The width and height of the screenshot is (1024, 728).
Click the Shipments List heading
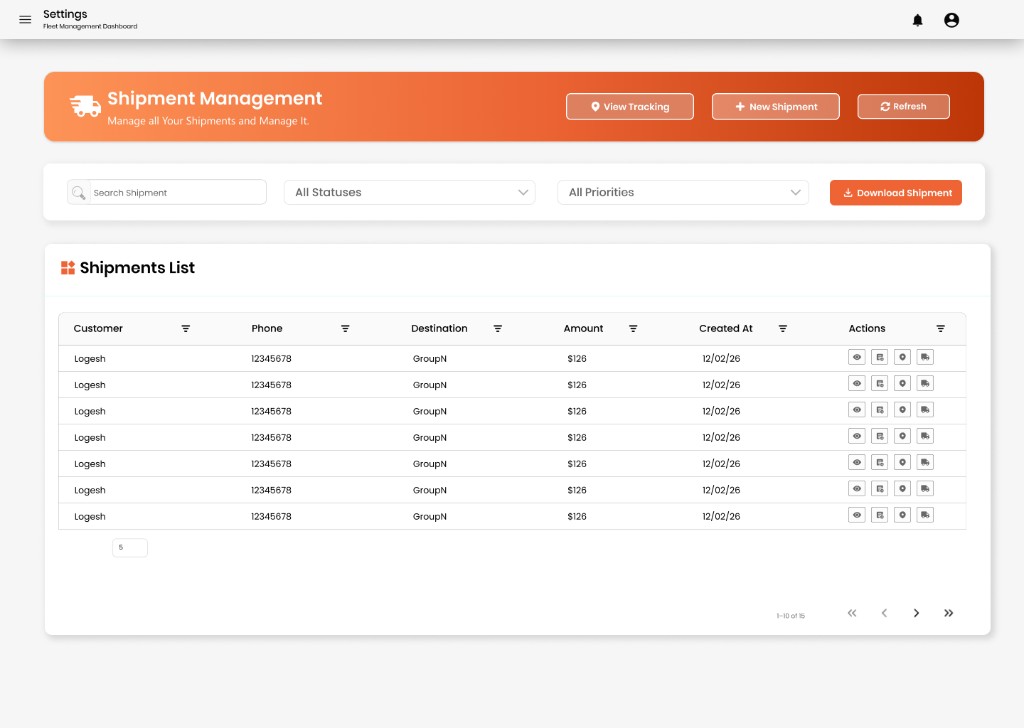tap(137, 268)
